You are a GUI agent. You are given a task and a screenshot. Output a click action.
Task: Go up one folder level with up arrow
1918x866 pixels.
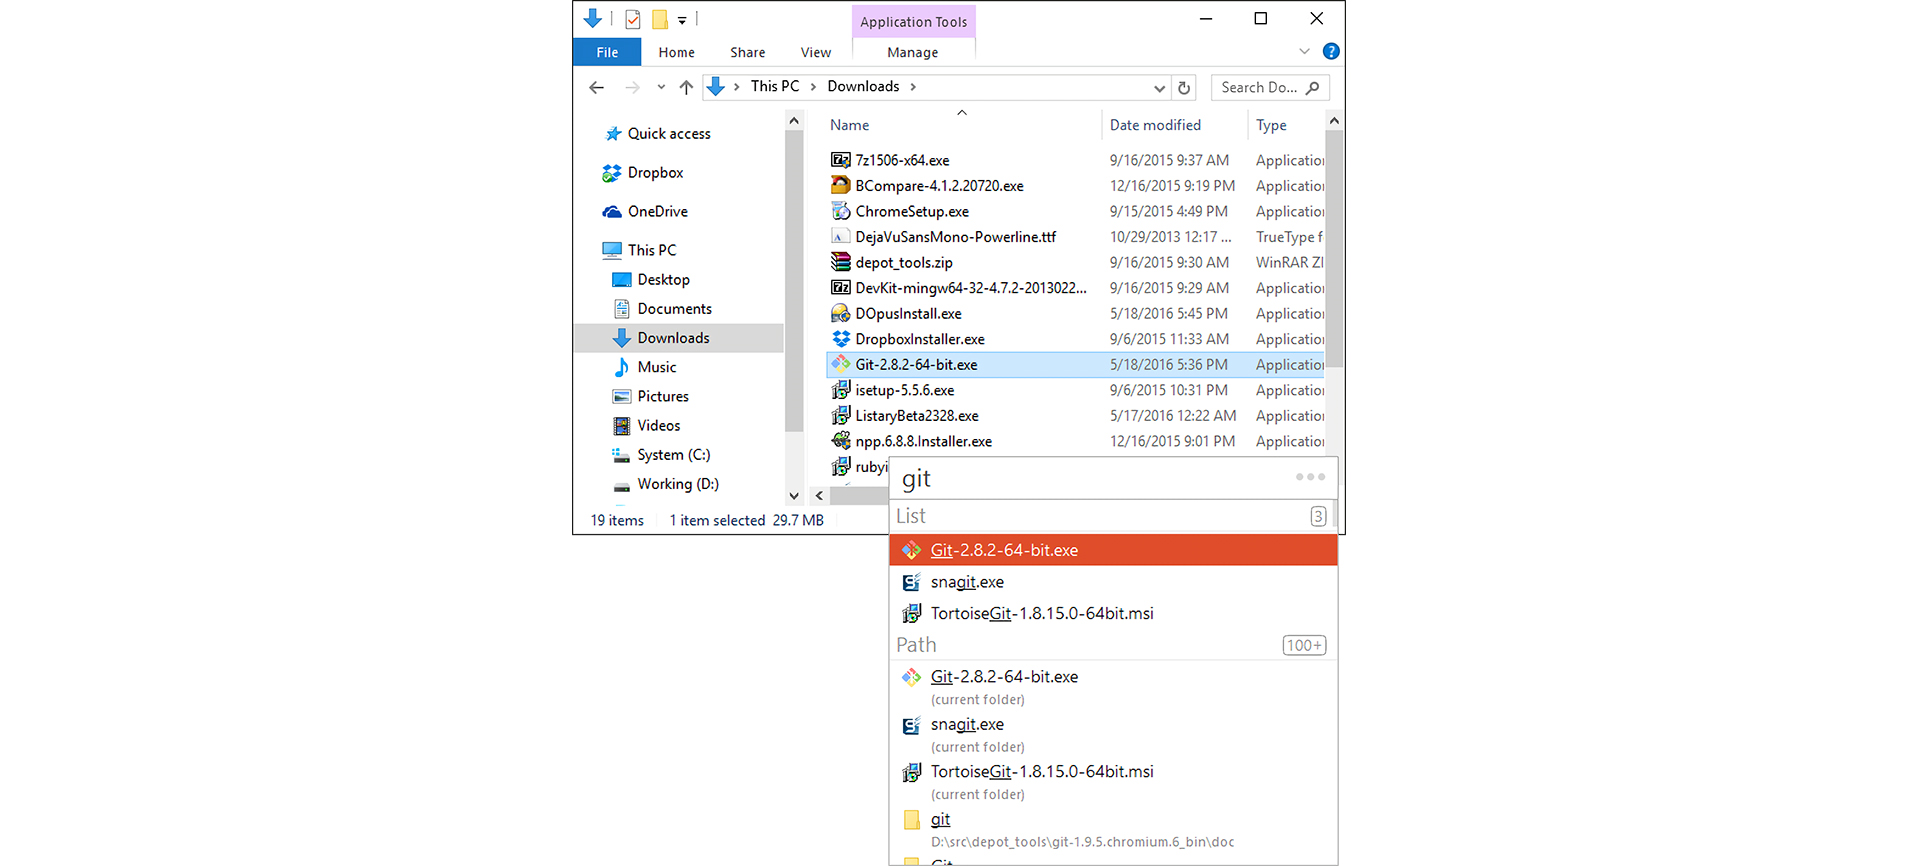[686, 88]
